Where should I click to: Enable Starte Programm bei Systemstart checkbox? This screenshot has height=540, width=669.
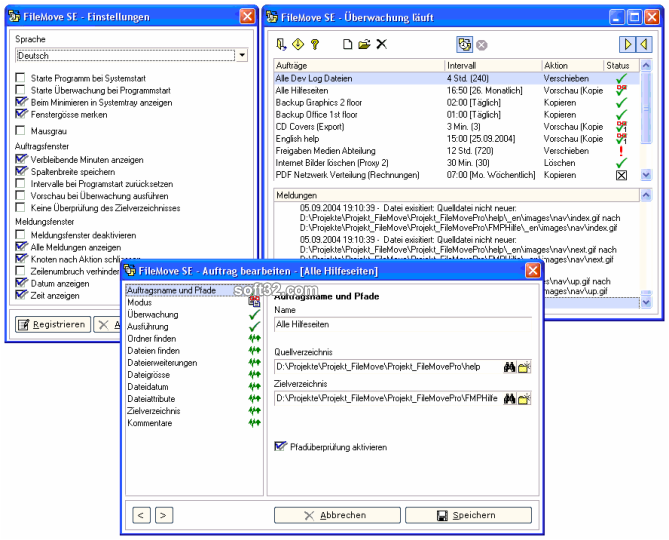click(x=20, y=78)
